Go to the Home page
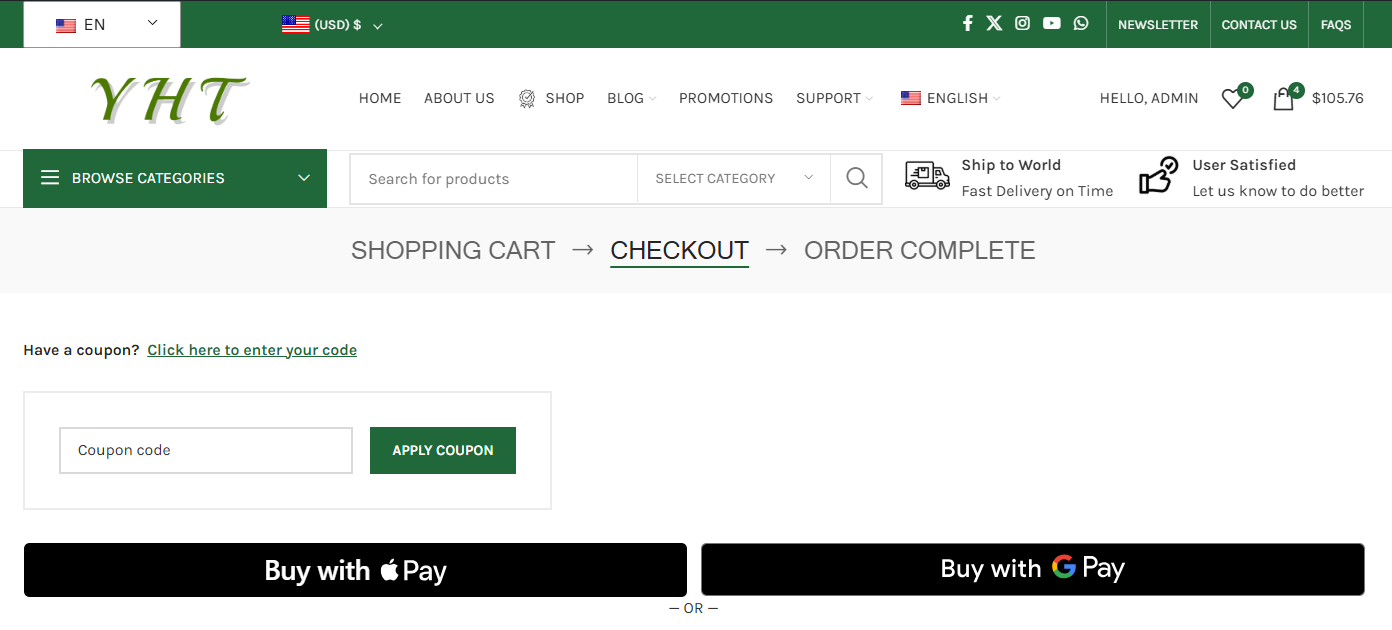Viewport: 1392px width, 630px height. 380,98
